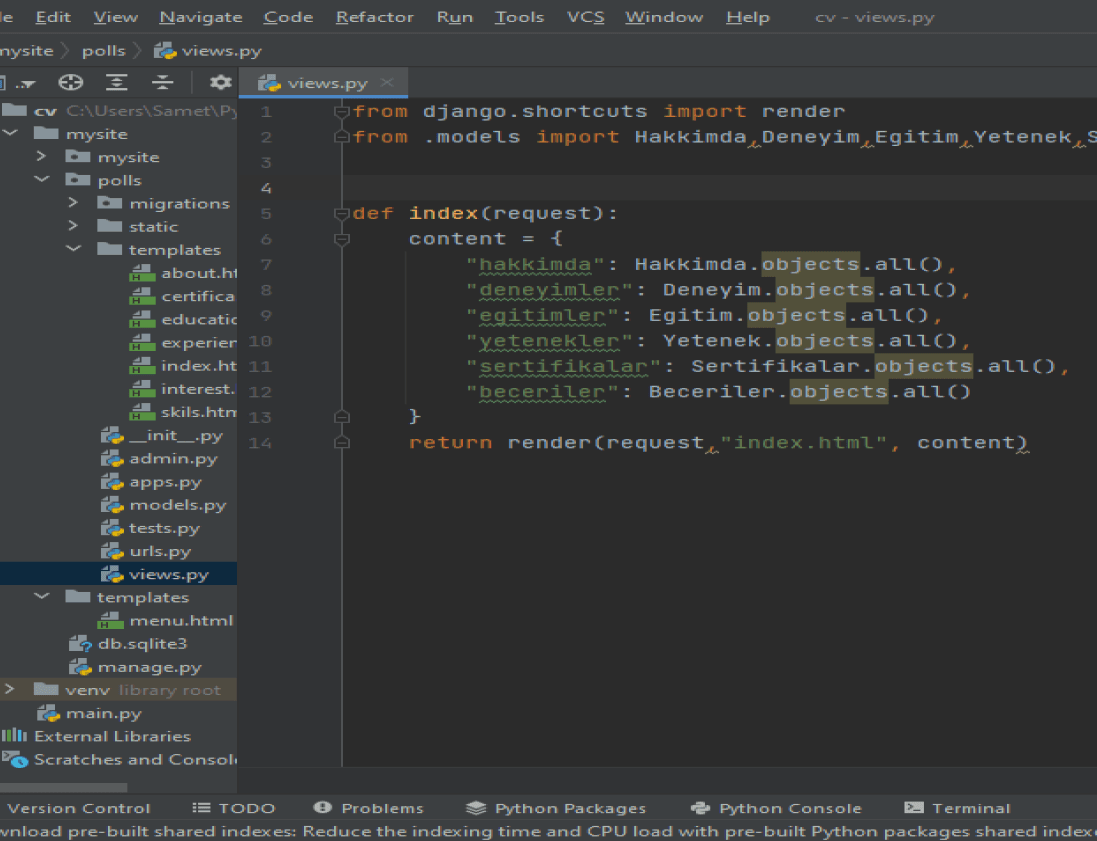This screenshot has width=1097, height=841.
Task: Click the Select Opened File target icon
Action: 71,83
